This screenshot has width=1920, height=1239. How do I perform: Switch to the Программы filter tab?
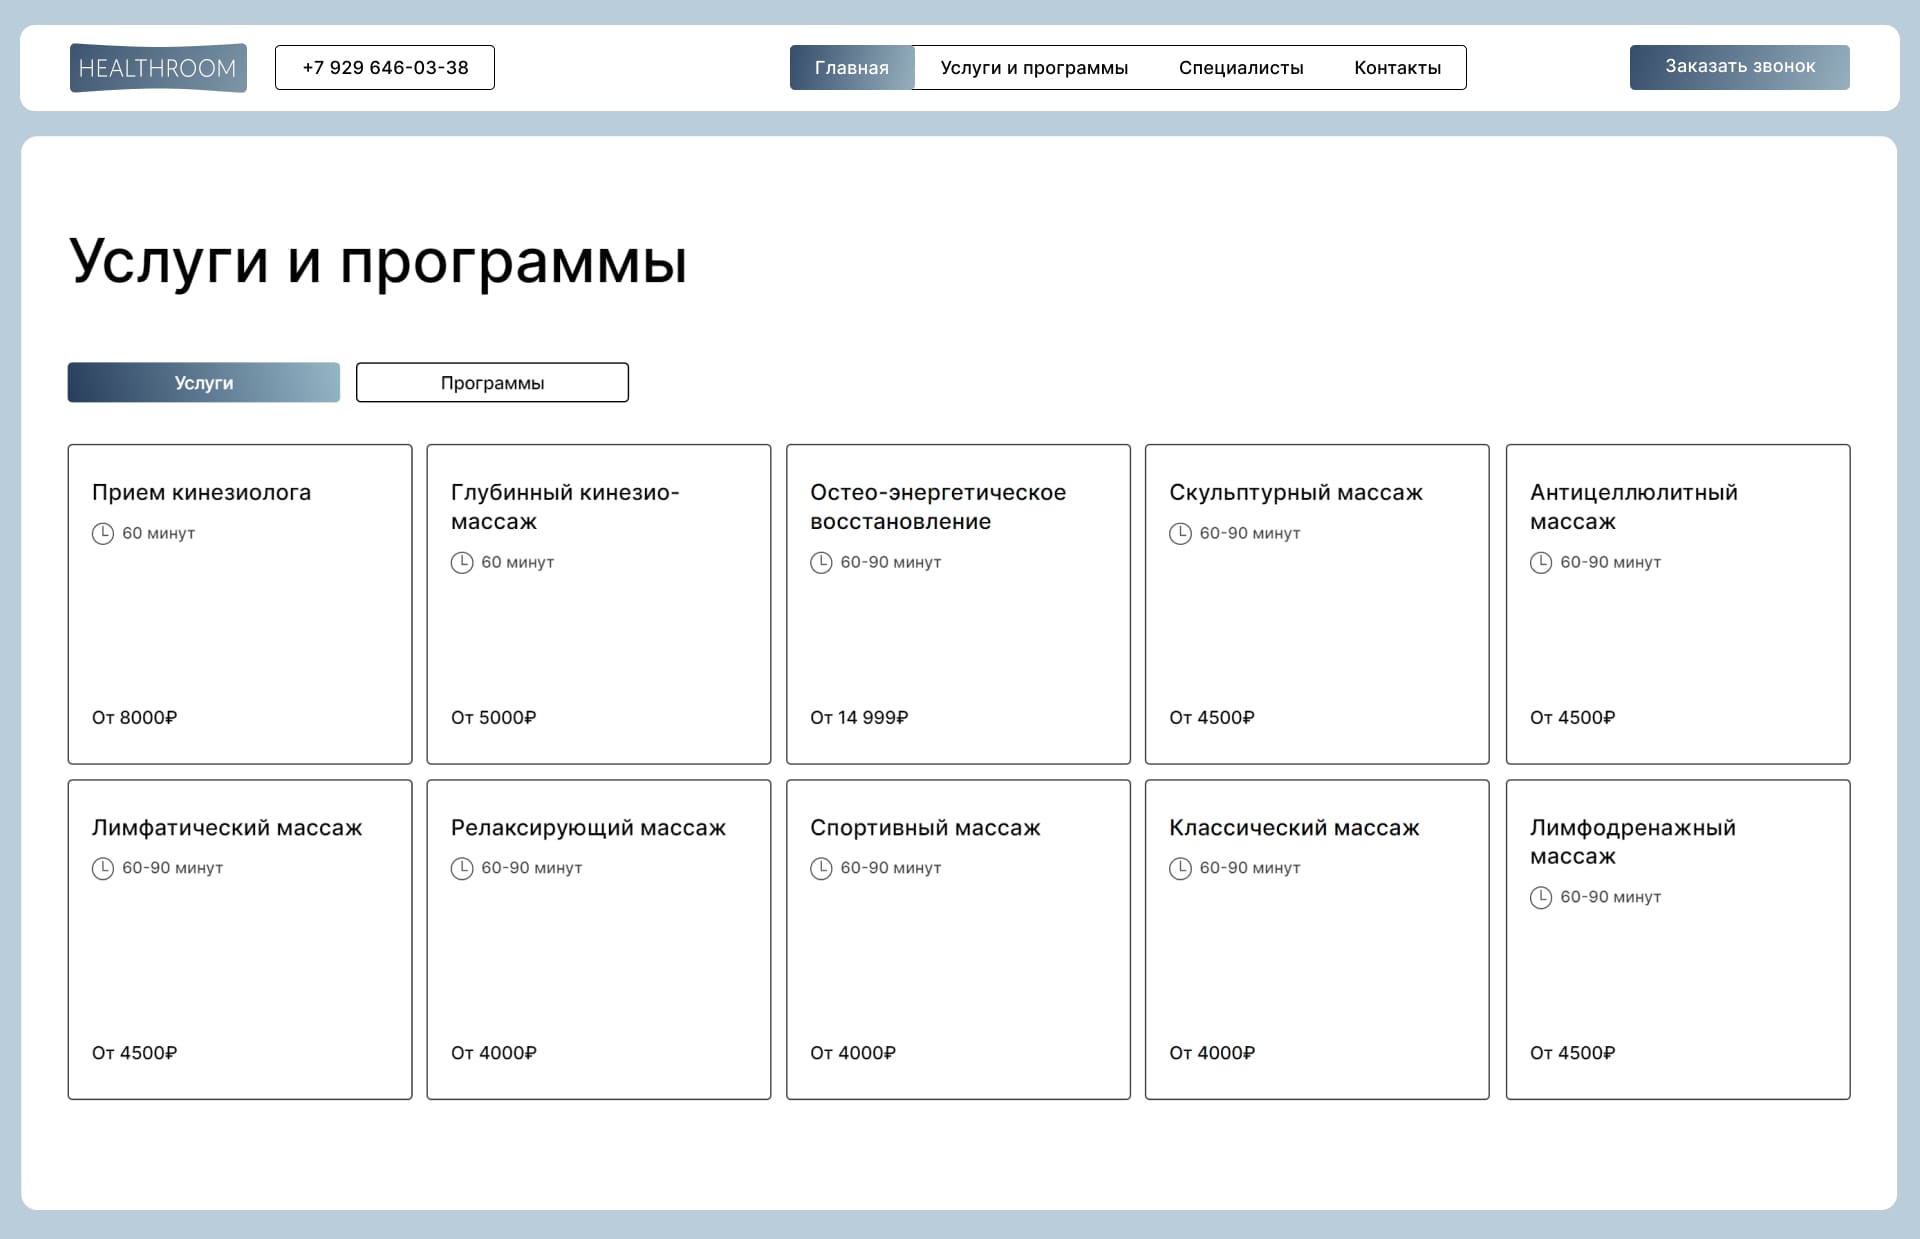click(492, 383)
